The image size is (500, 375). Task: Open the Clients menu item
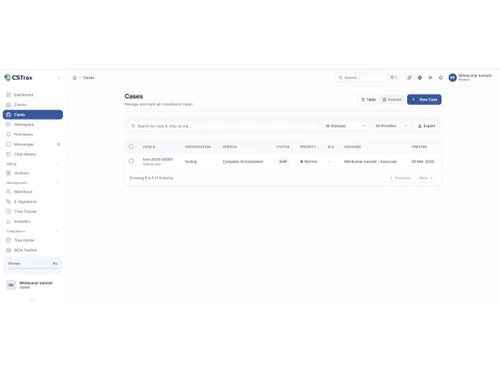pos(33,105)
